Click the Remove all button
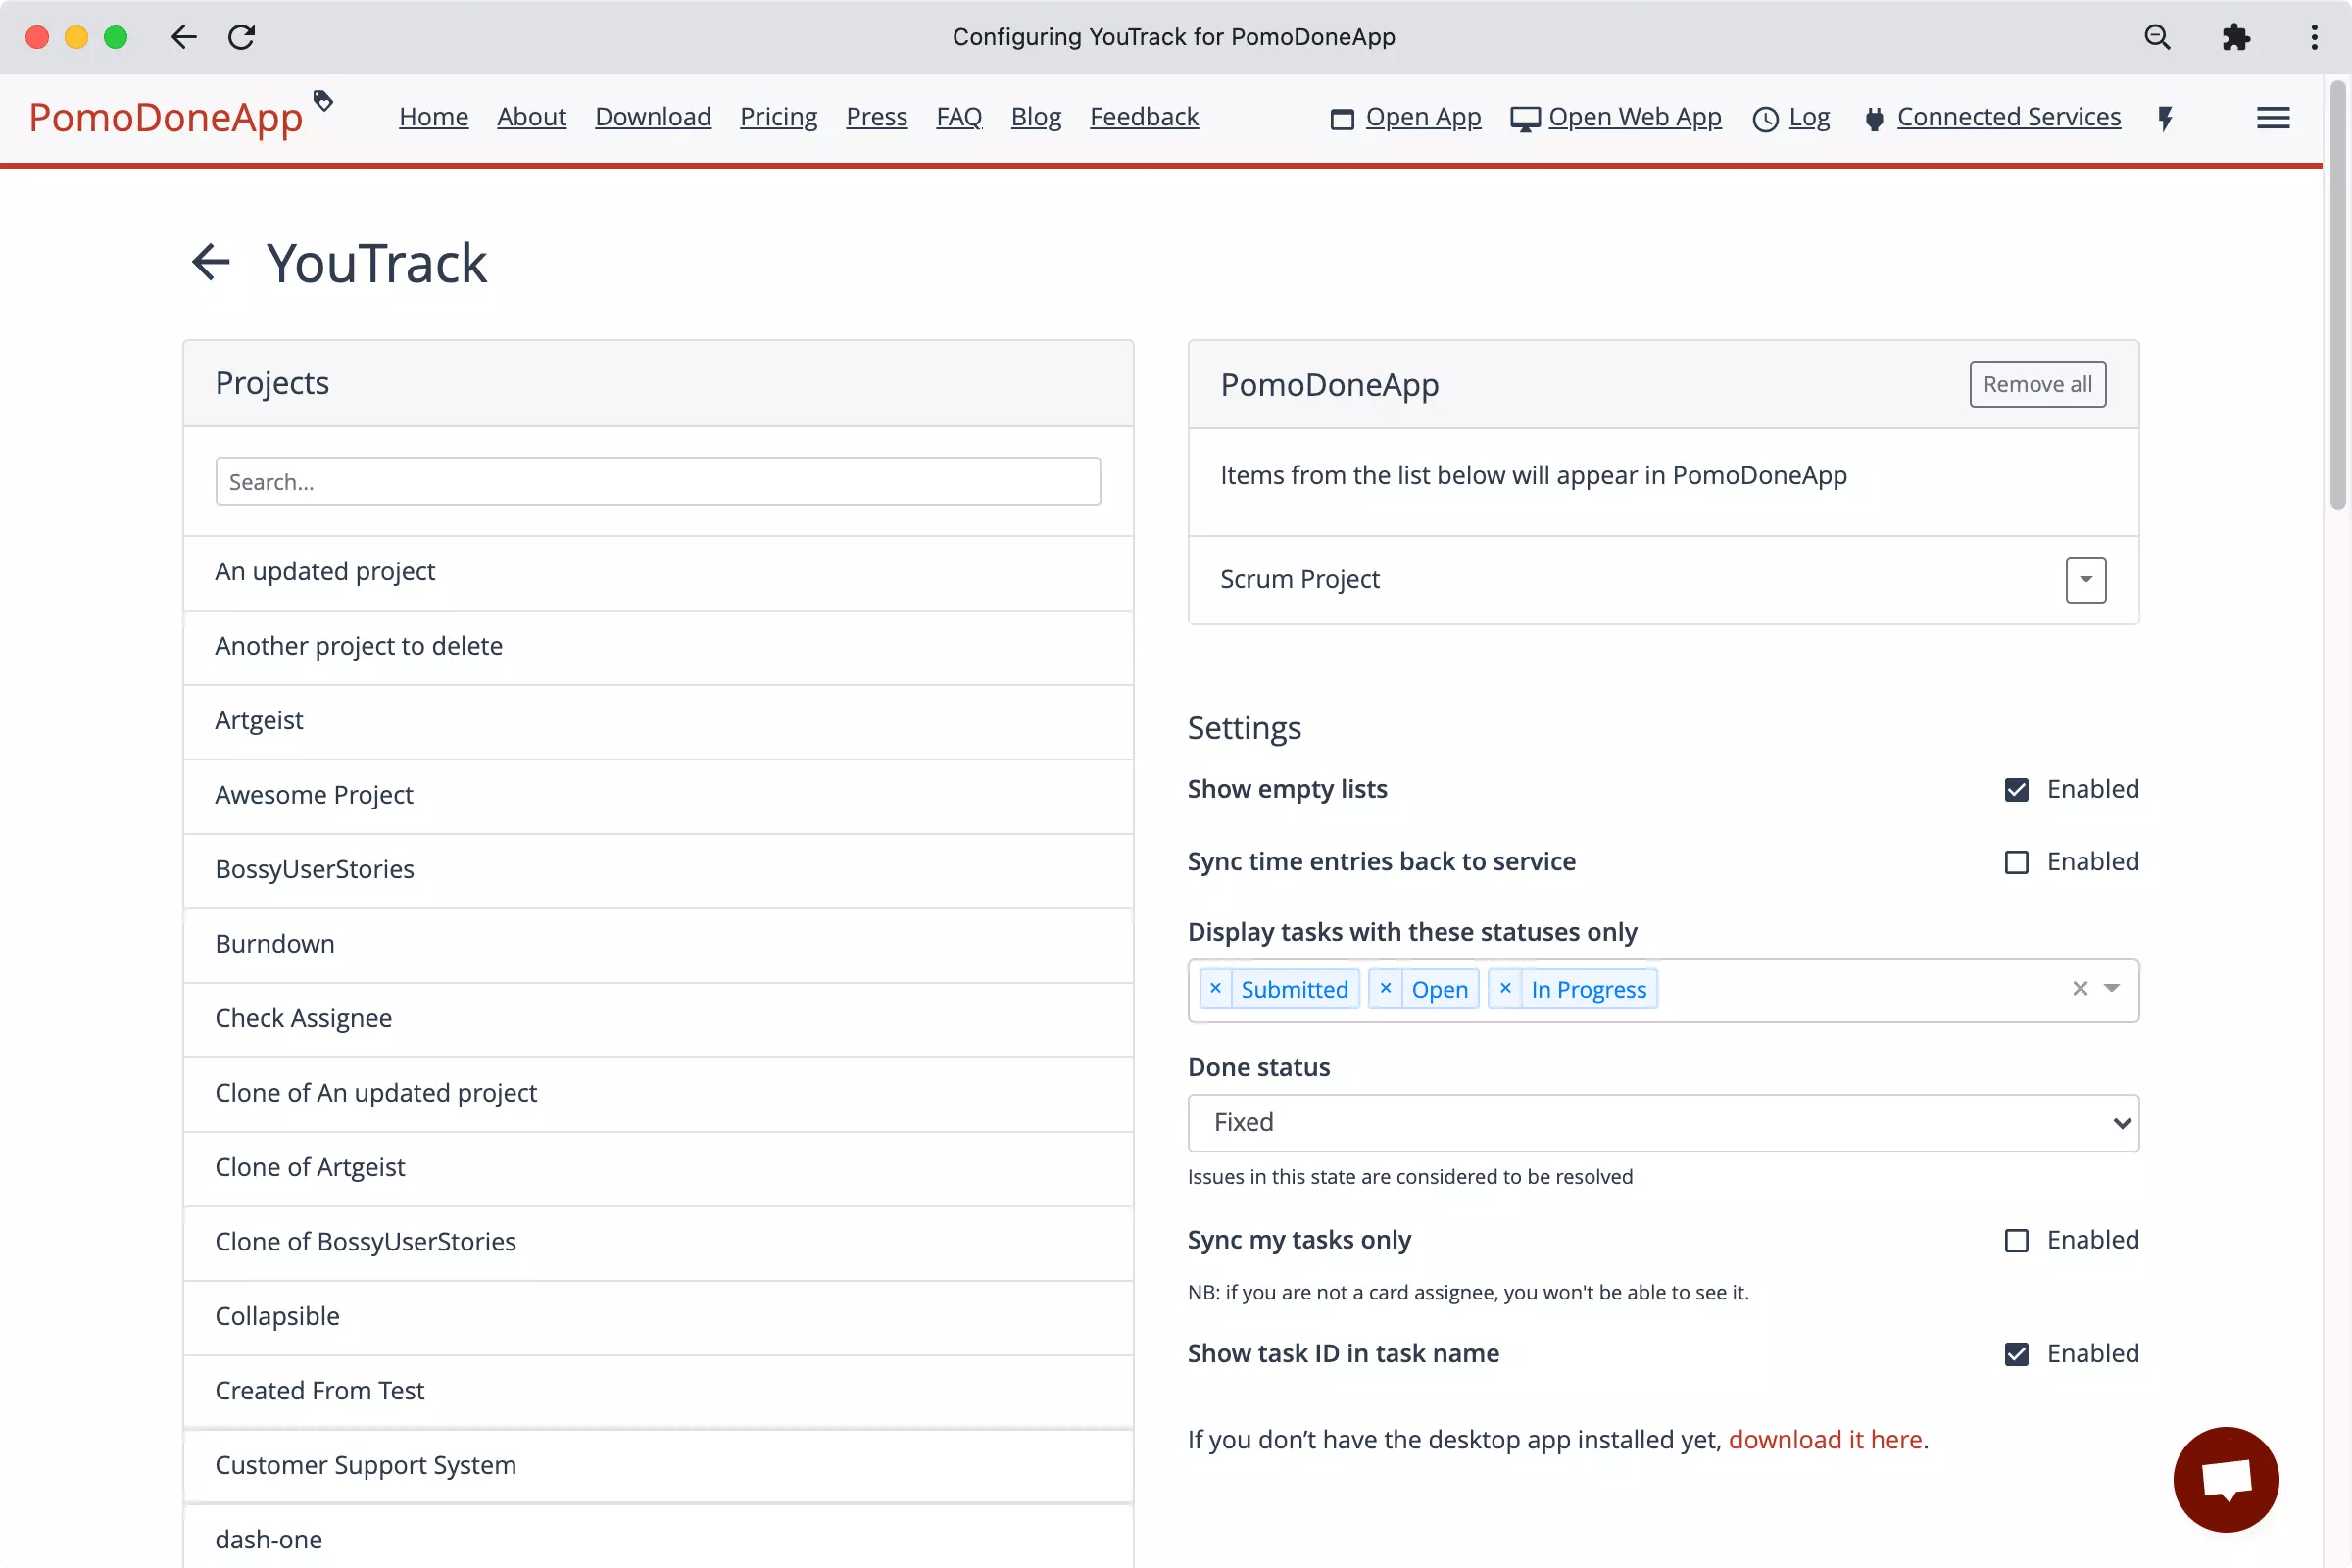This screenshot has width=2352, height=1568. click(2037, 383)
